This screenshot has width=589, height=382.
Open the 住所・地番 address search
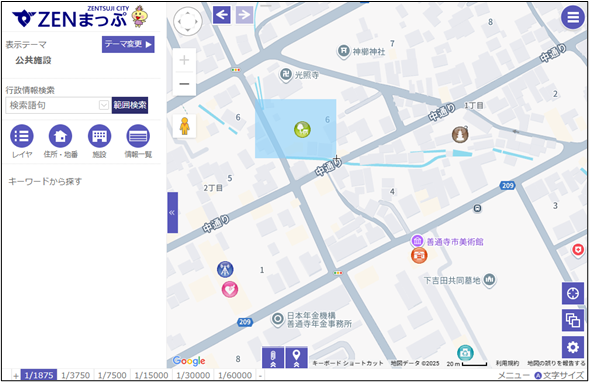[60, 136]
